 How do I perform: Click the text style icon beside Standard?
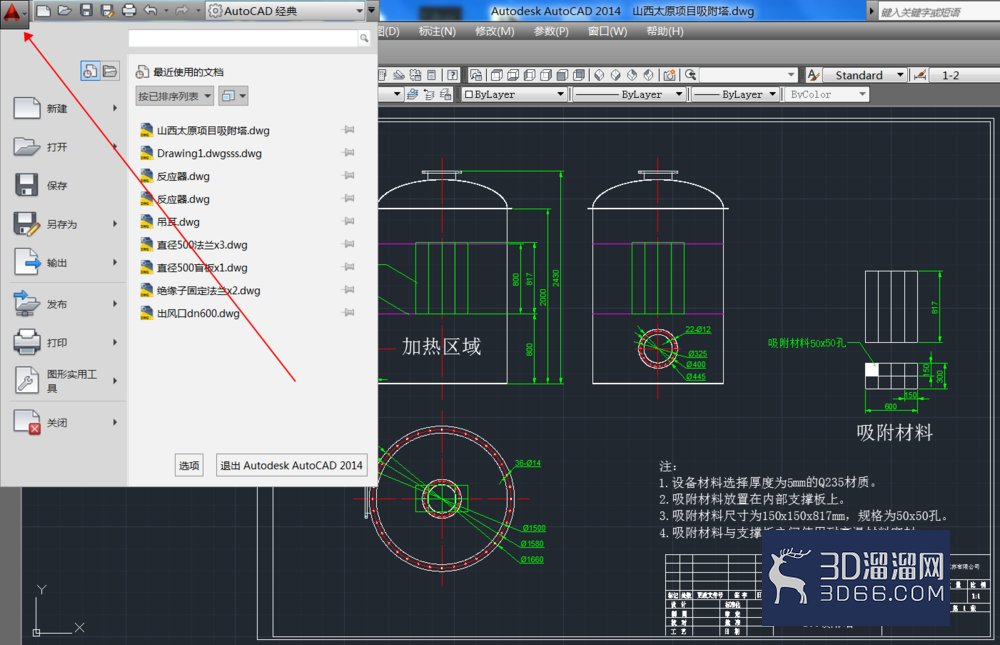(x=812, y=75)
